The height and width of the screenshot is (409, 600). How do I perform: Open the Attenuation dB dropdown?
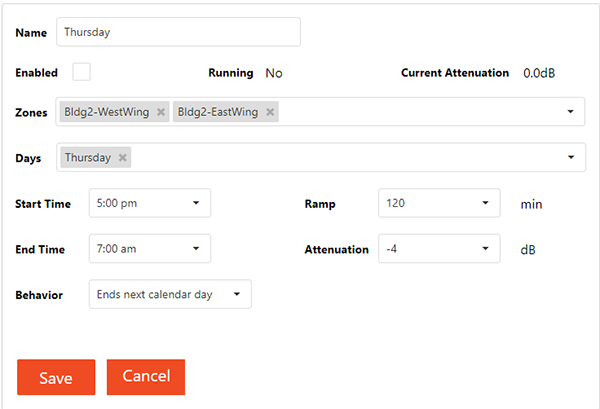[x=439, y=249]
